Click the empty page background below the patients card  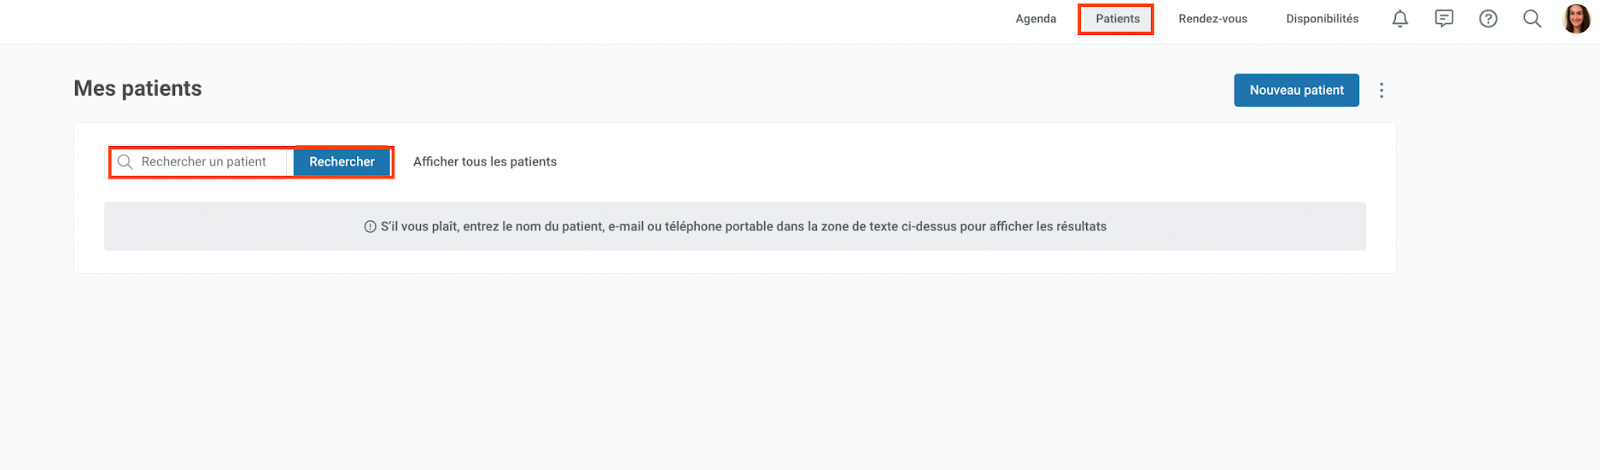pyautogui.click(x=735, y=370)
